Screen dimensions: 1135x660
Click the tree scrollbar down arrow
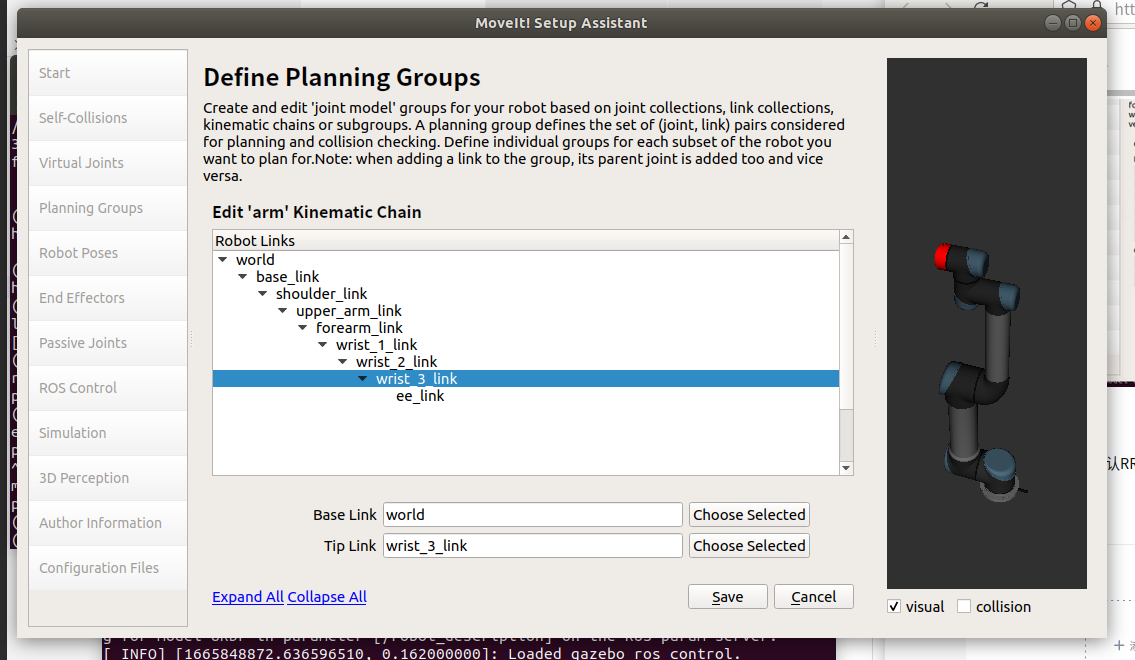[x=846, y=467]
